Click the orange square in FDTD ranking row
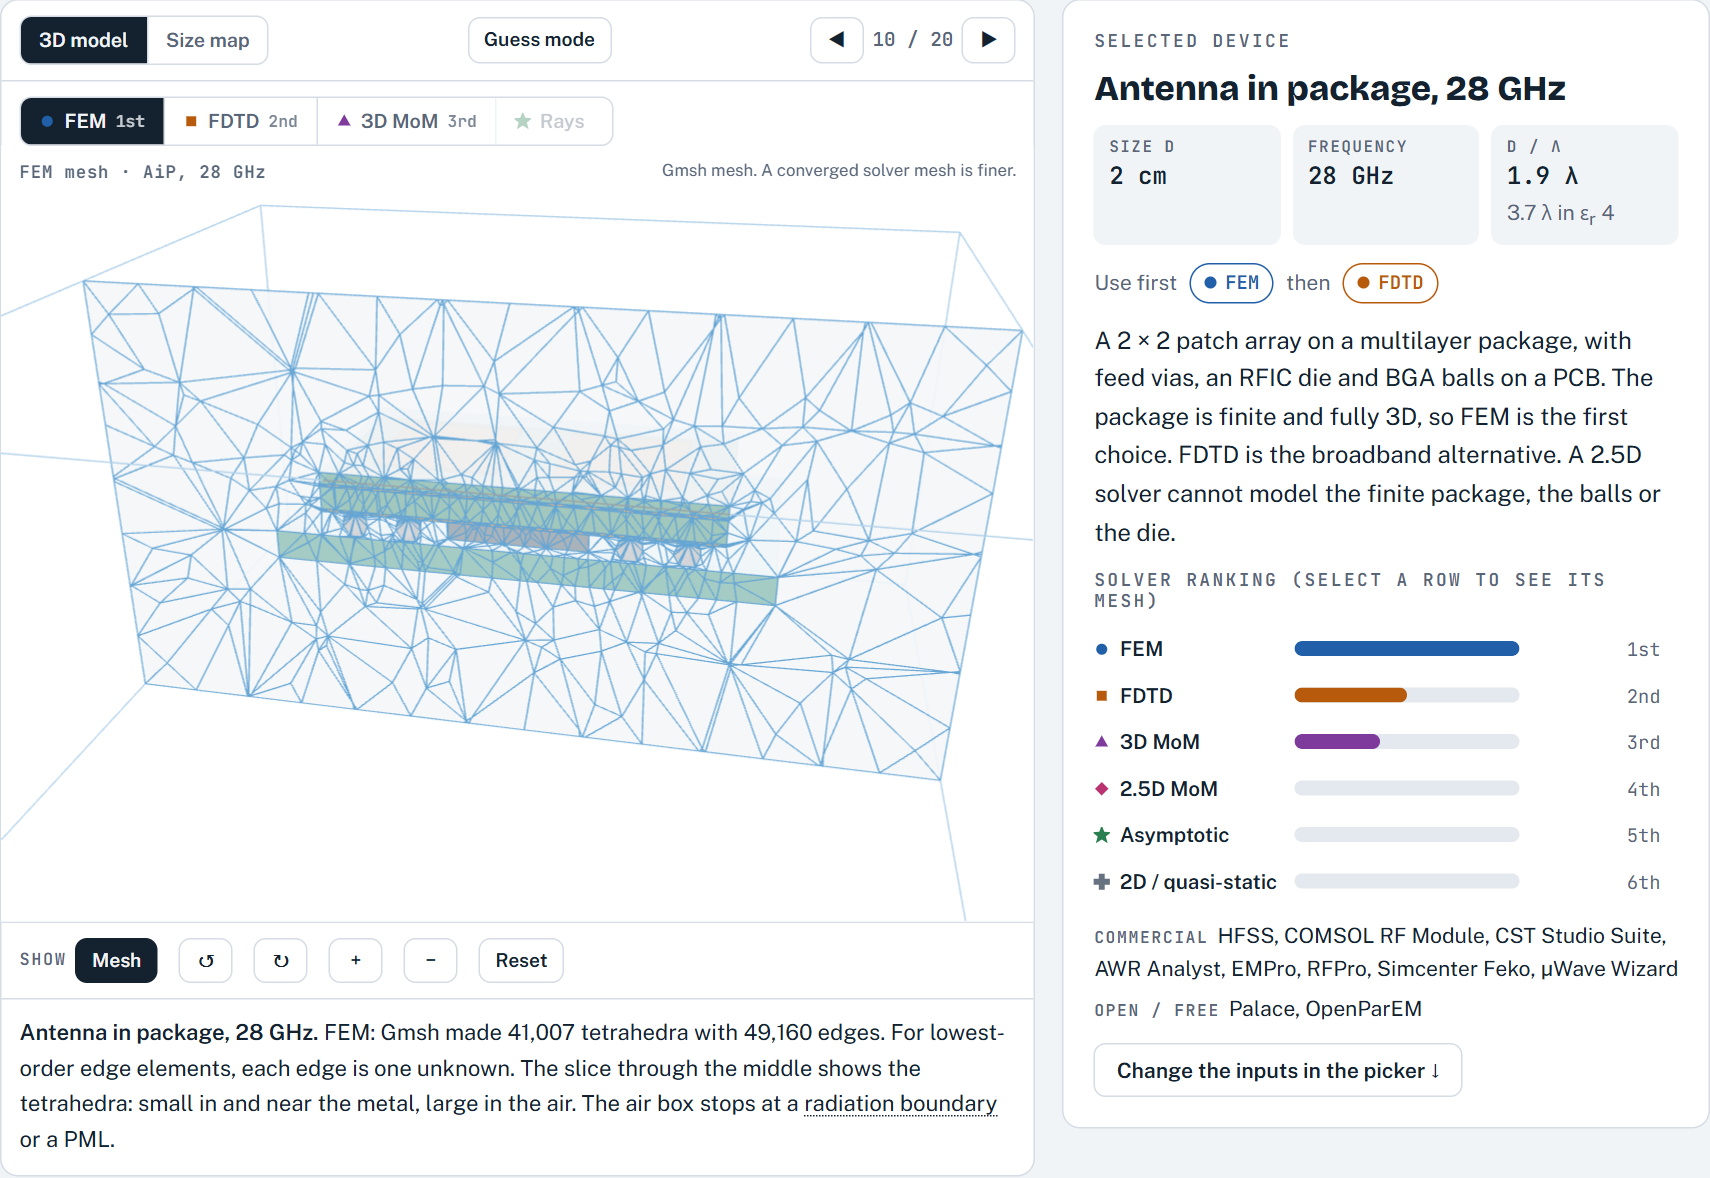The image size is (1710, 1178). coord(1102,696)
